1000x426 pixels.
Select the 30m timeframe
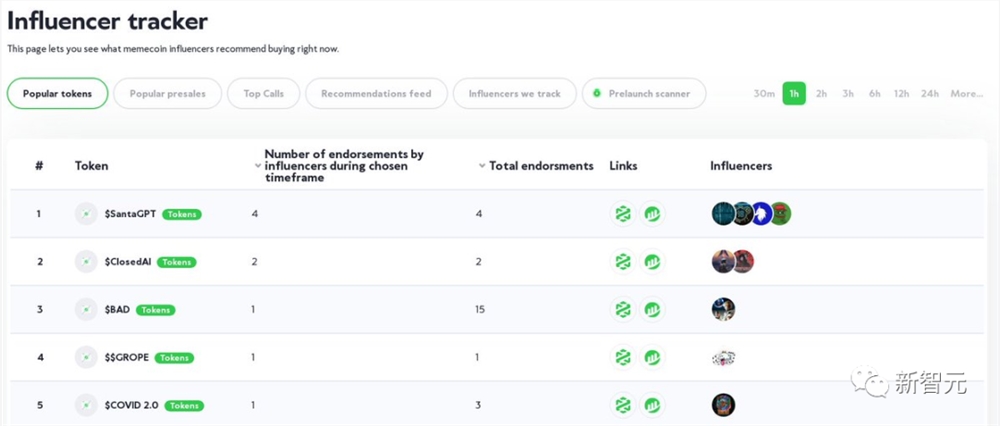tap(764, 94)
